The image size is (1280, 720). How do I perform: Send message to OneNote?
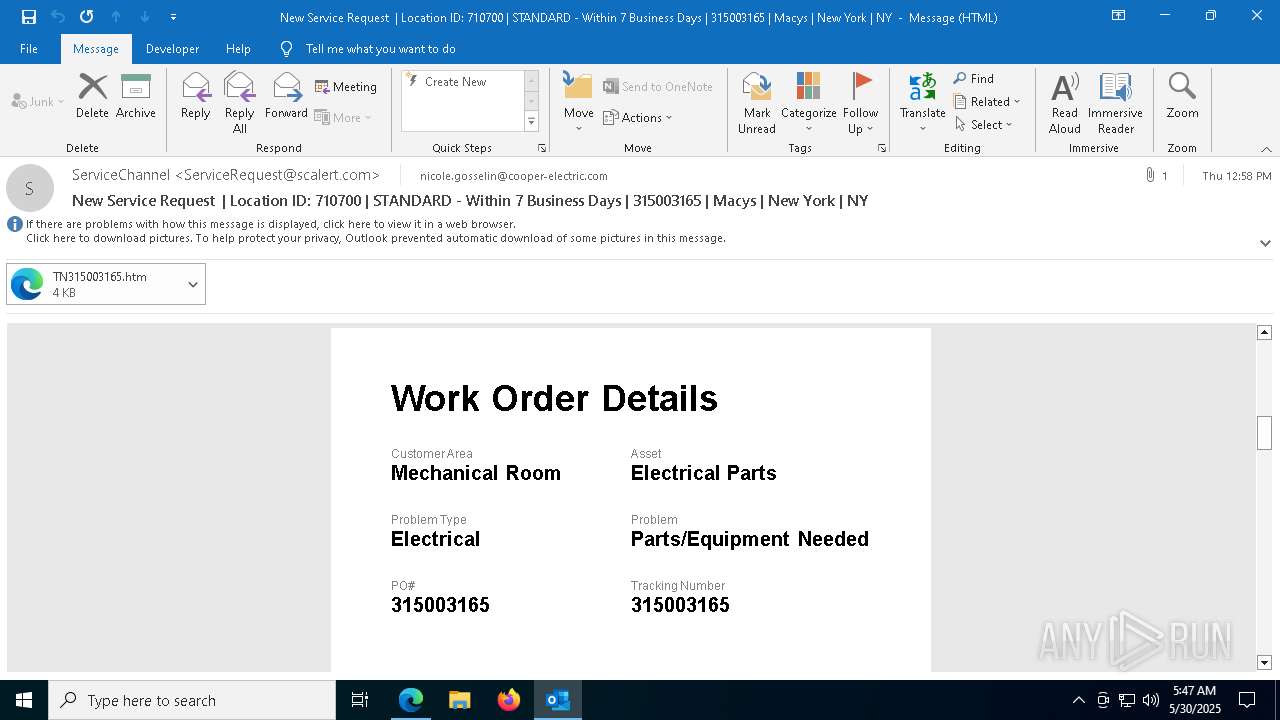(658, 87)
